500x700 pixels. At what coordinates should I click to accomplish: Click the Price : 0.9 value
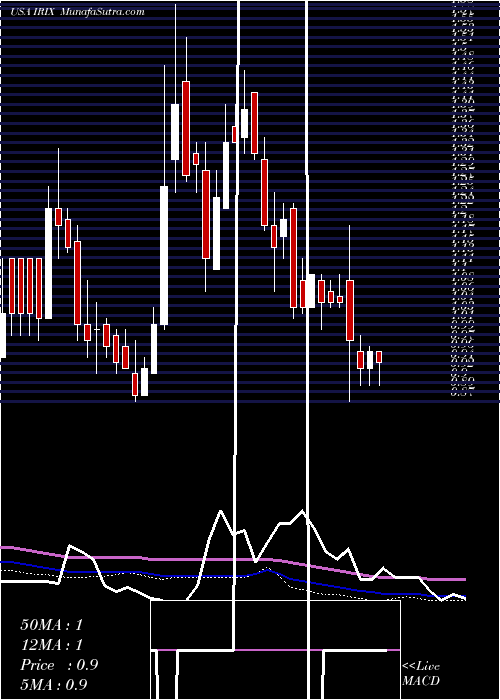[59, 665]
